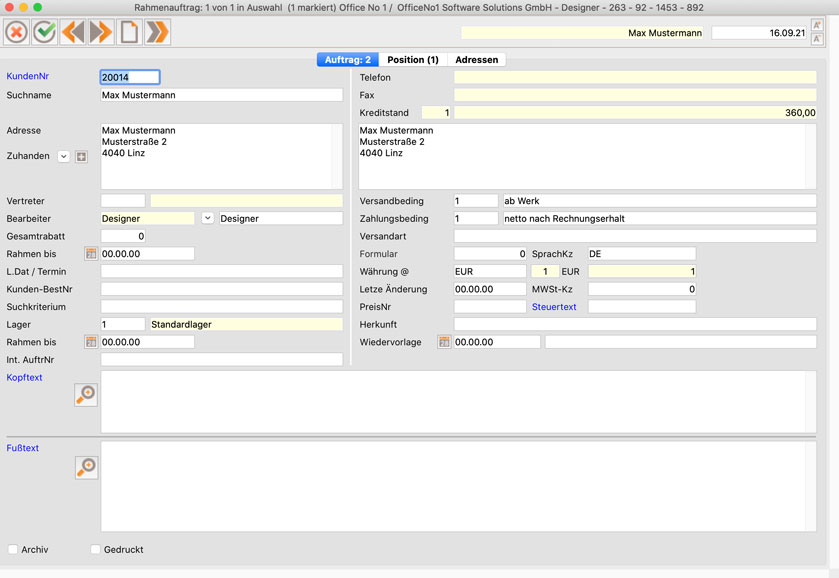Click the Gesamtrabatt input field
This screenshot has height=578, width=839.
click(123, 236)
